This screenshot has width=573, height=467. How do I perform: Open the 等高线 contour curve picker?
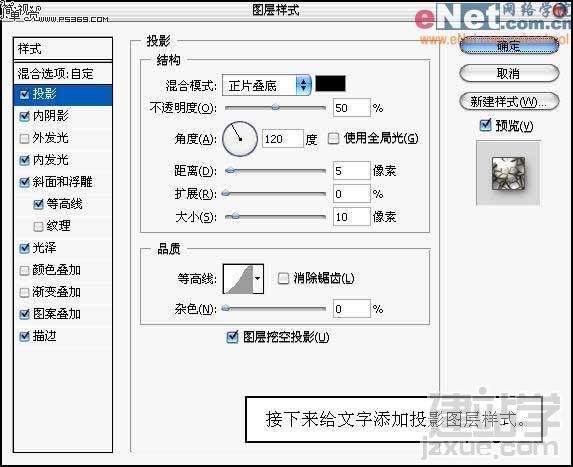pyautogui.click(x=238, y=279)
